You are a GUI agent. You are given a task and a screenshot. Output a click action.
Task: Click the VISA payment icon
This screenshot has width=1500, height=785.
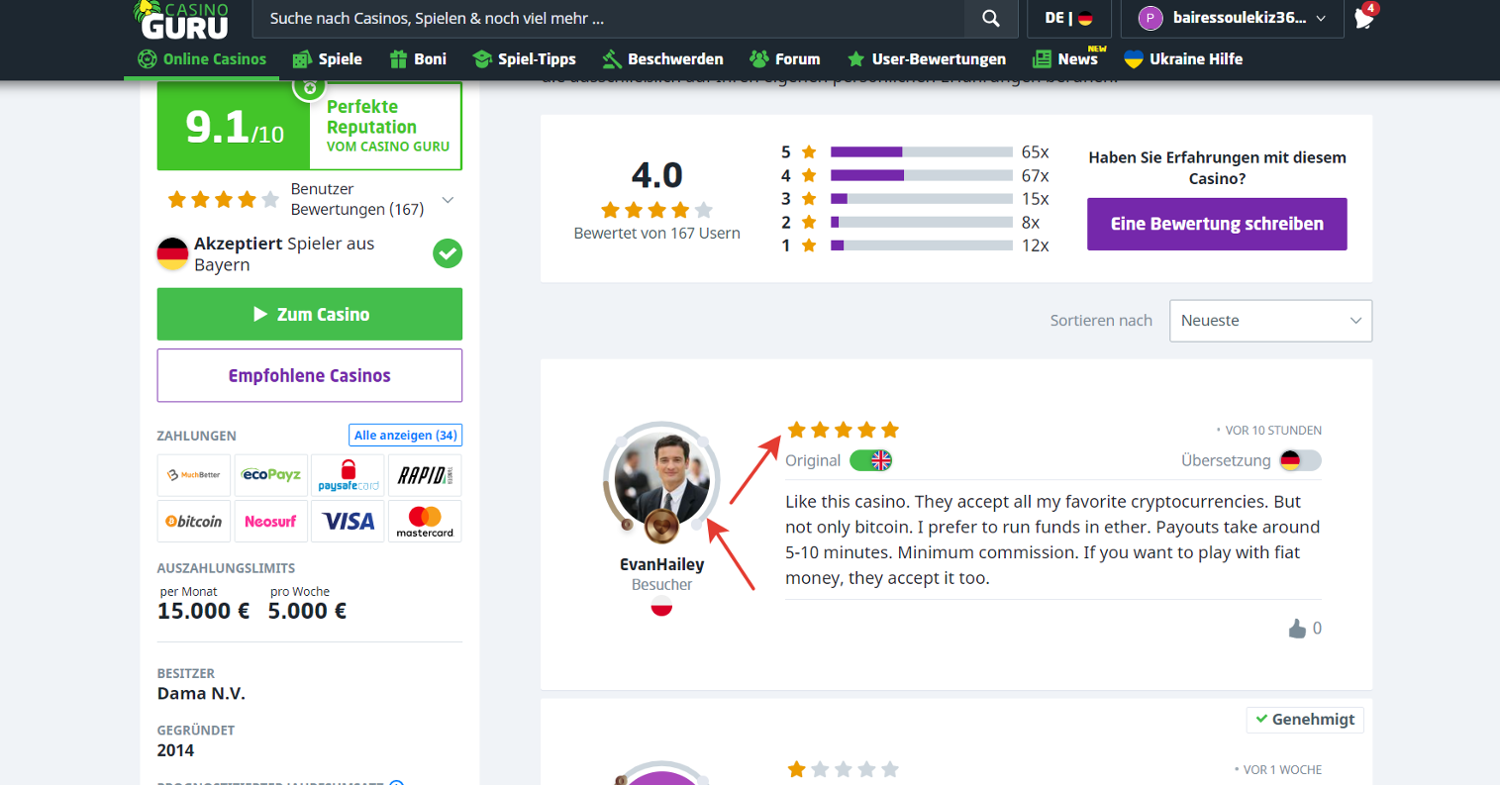348,521
